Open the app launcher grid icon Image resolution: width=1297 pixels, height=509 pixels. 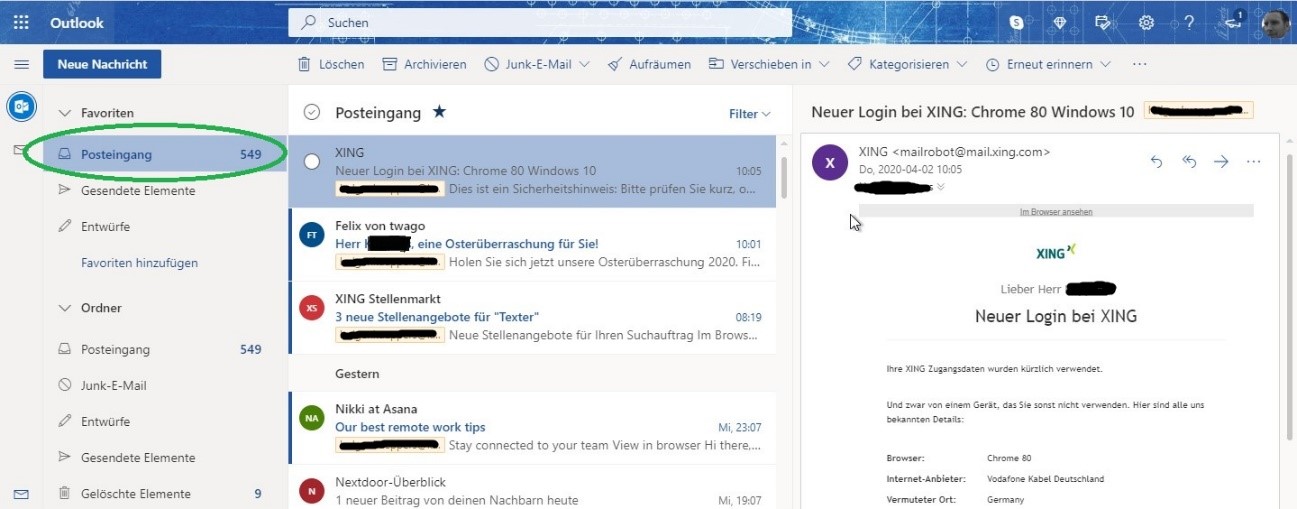pyautogui.click(x=21, y=22)
